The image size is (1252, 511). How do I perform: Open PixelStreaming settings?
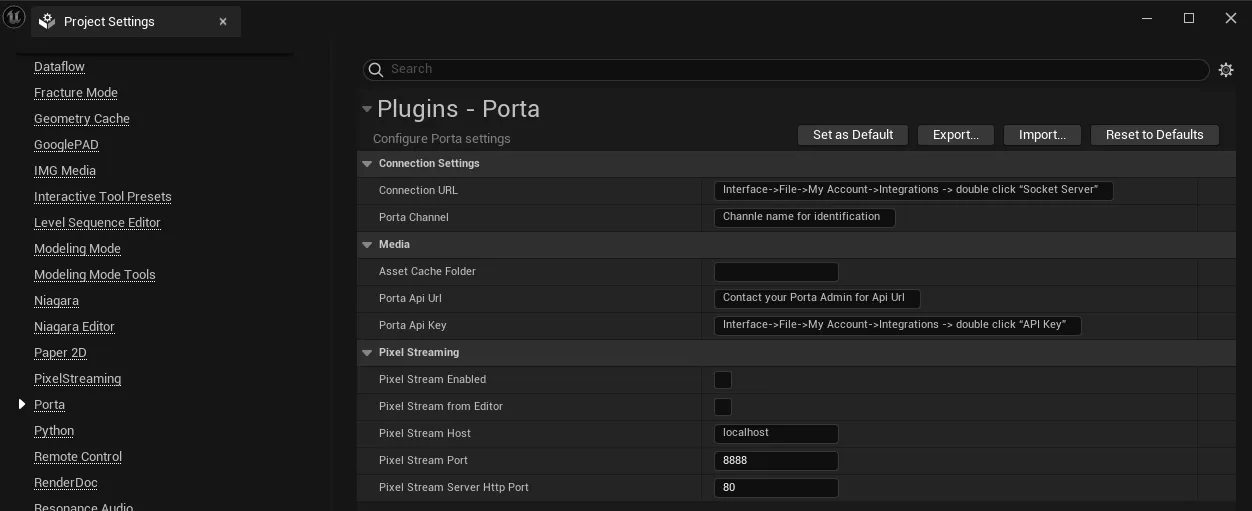click(x=78, y=379)
